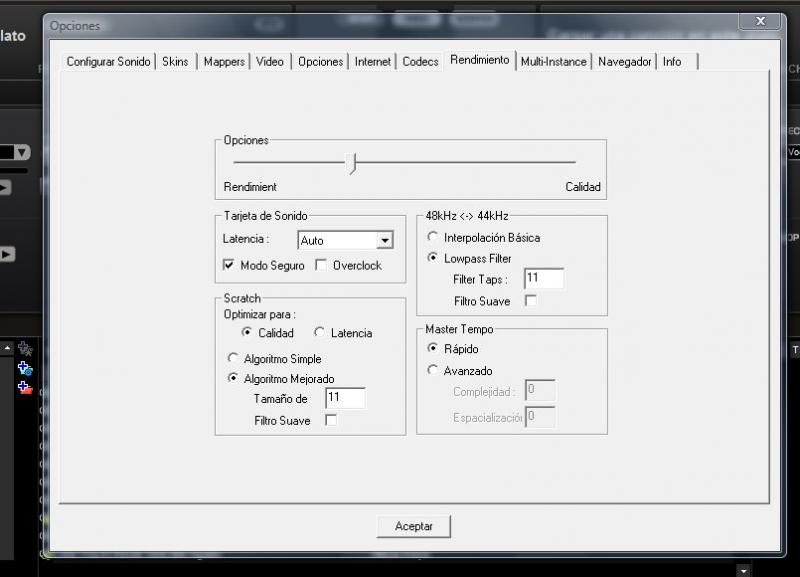Open the Opciones tab
800x577 pixels.
click(x=320, y=62)
